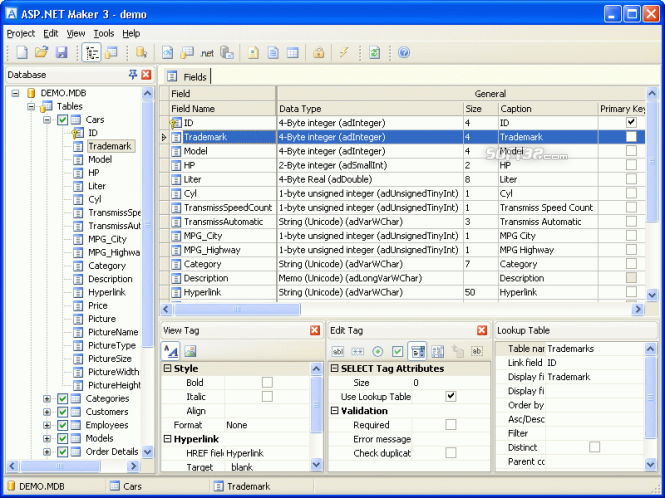Viewport: 665px width, 498px height.
Task: Pin the Database panel
Action: click(133, 75)
